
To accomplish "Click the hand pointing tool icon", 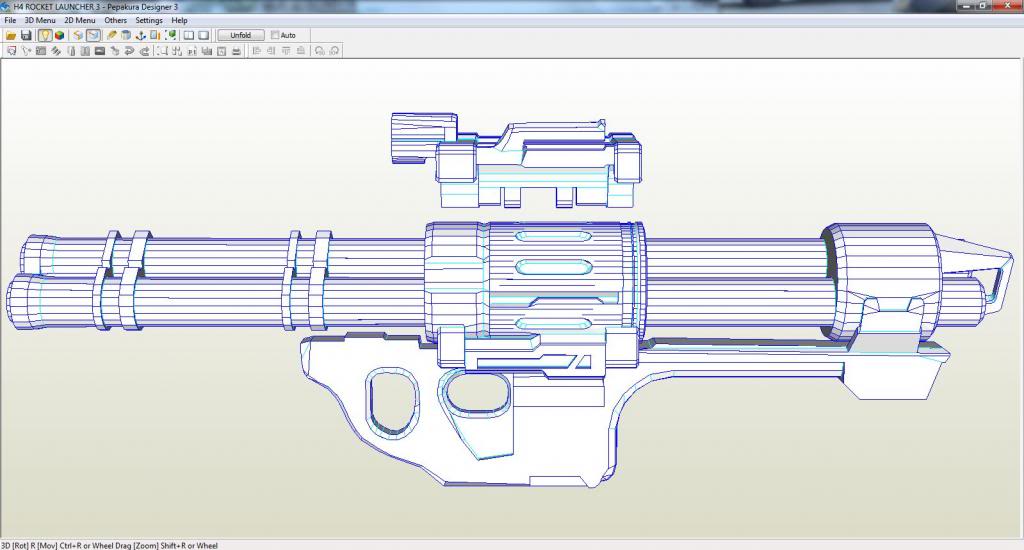I will 114,51.
